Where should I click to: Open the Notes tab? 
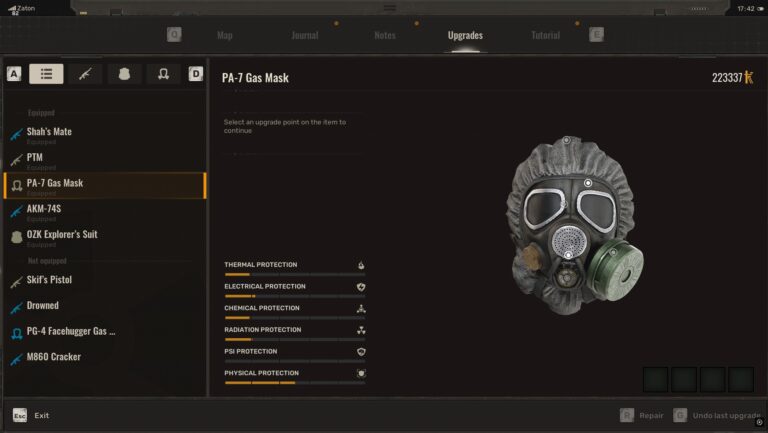(385, 35)
